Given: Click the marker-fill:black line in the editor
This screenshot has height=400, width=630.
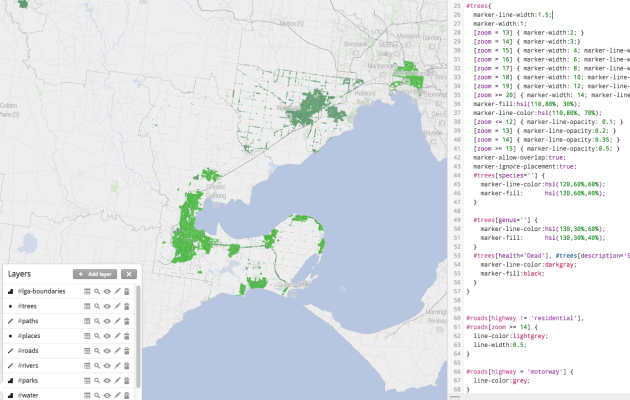Looking at the screenshot, I should point(510,272).
